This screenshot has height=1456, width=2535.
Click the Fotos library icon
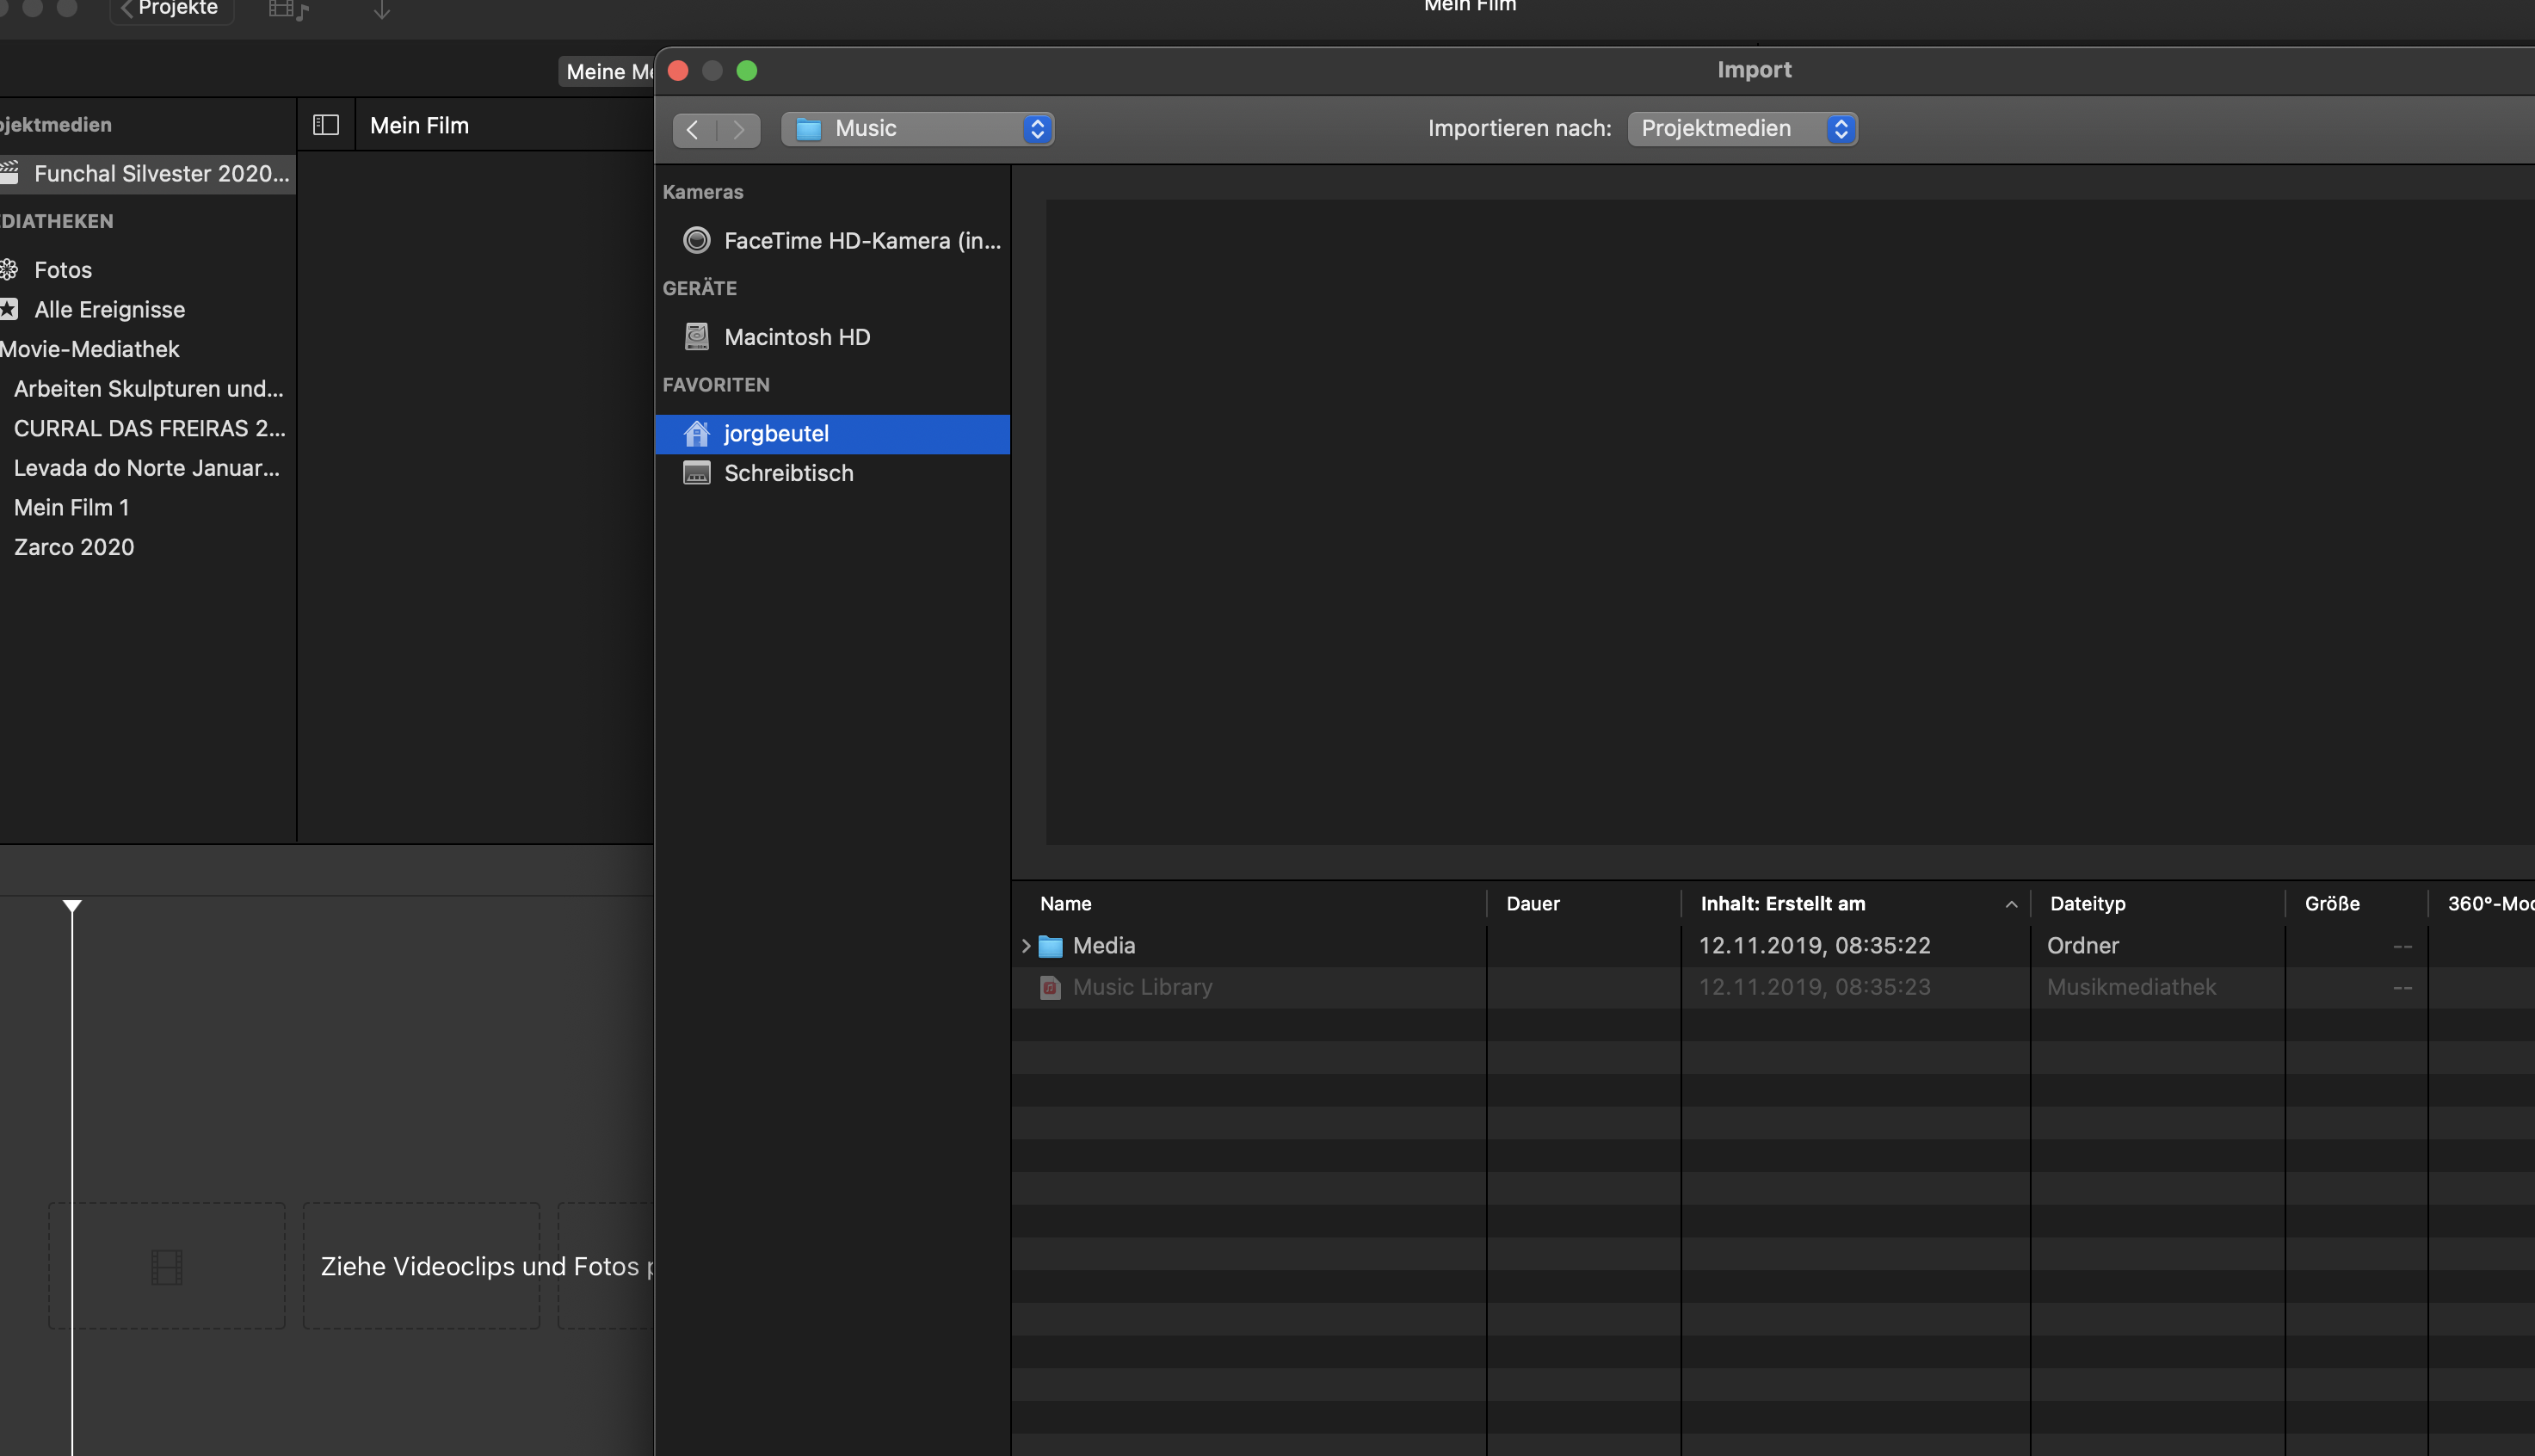(10, 269)
